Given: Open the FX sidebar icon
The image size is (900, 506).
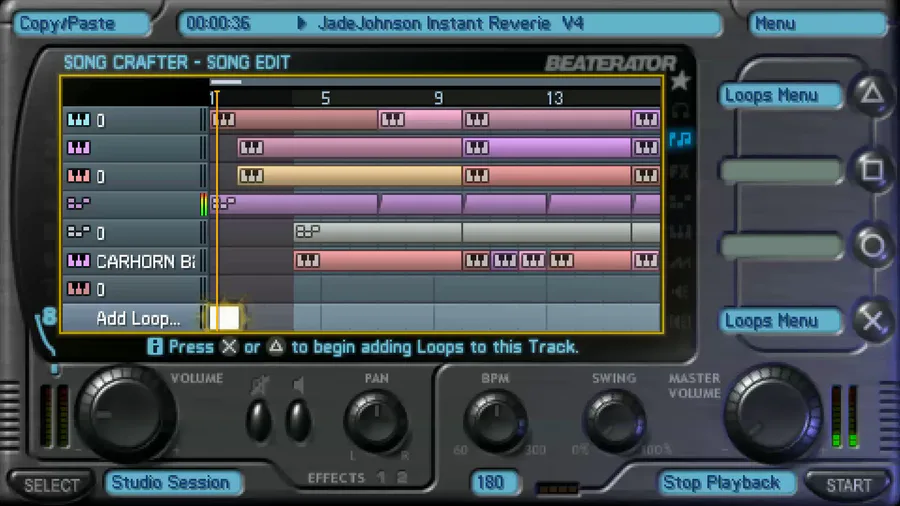Looking at the screenshot, I should coord(680,172).
